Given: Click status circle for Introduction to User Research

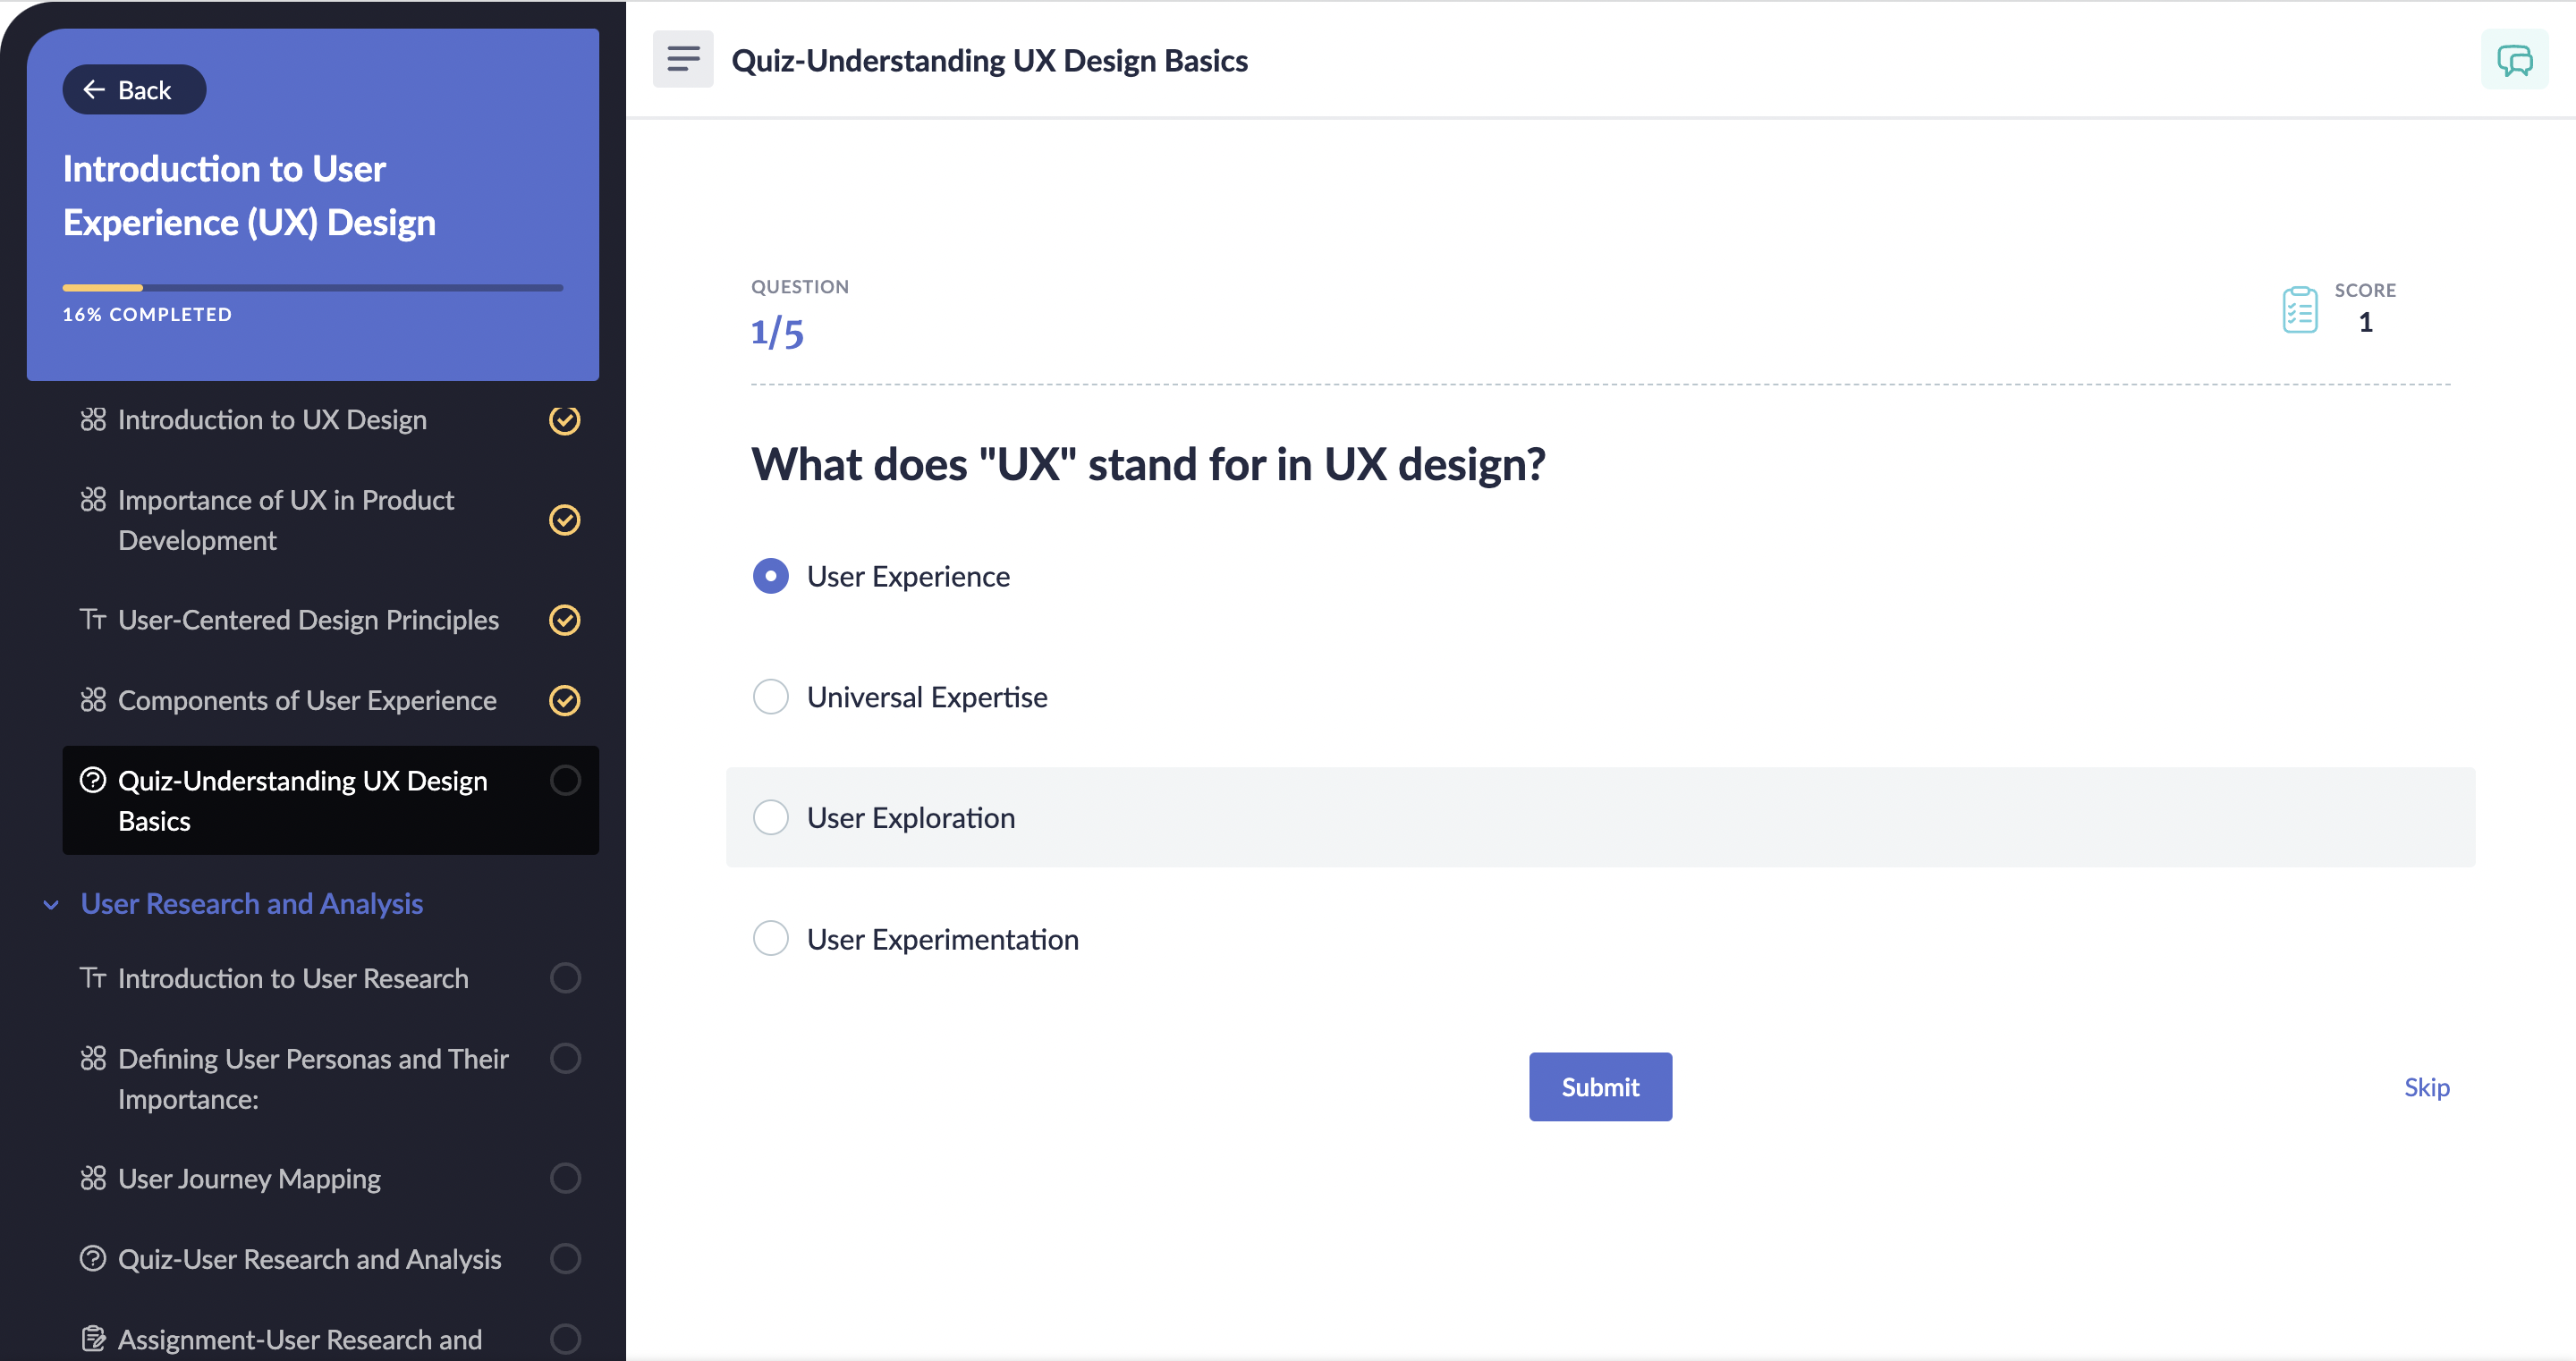Looking at the screenshot, I should point(565,978).
